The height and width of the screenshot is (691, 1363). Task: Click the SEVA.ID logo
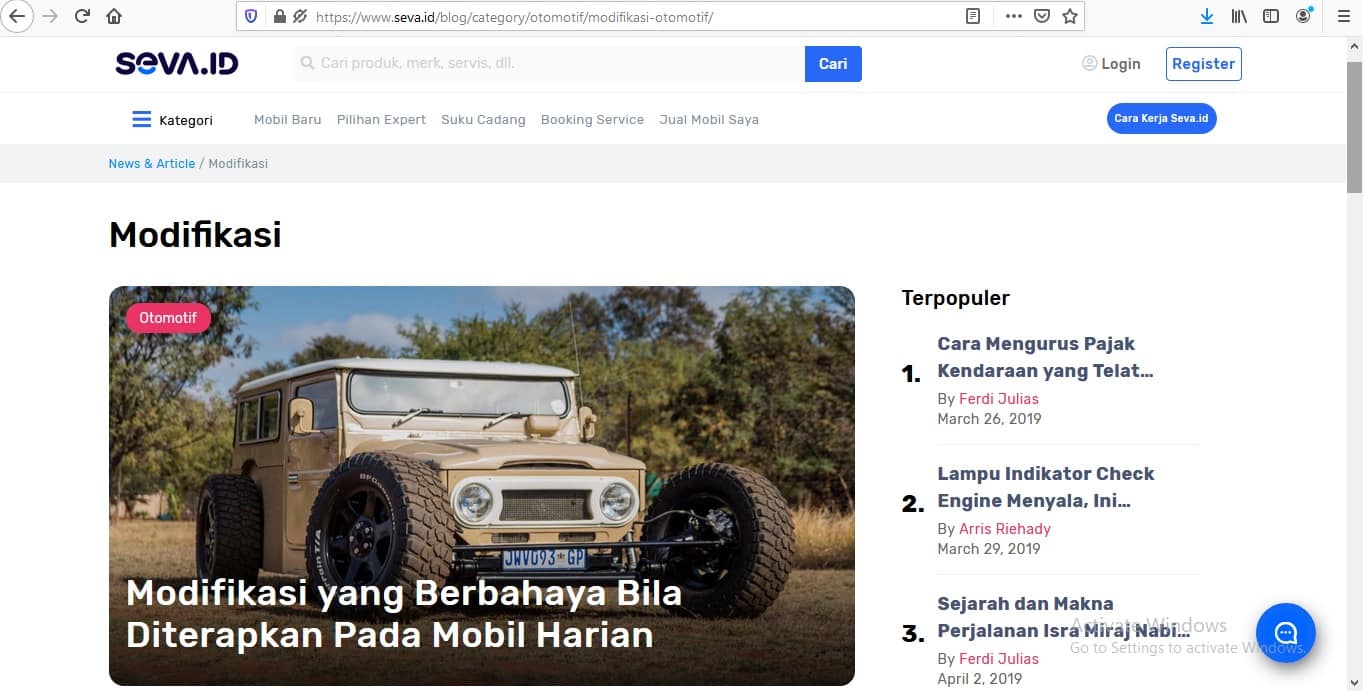coord(177,64)
